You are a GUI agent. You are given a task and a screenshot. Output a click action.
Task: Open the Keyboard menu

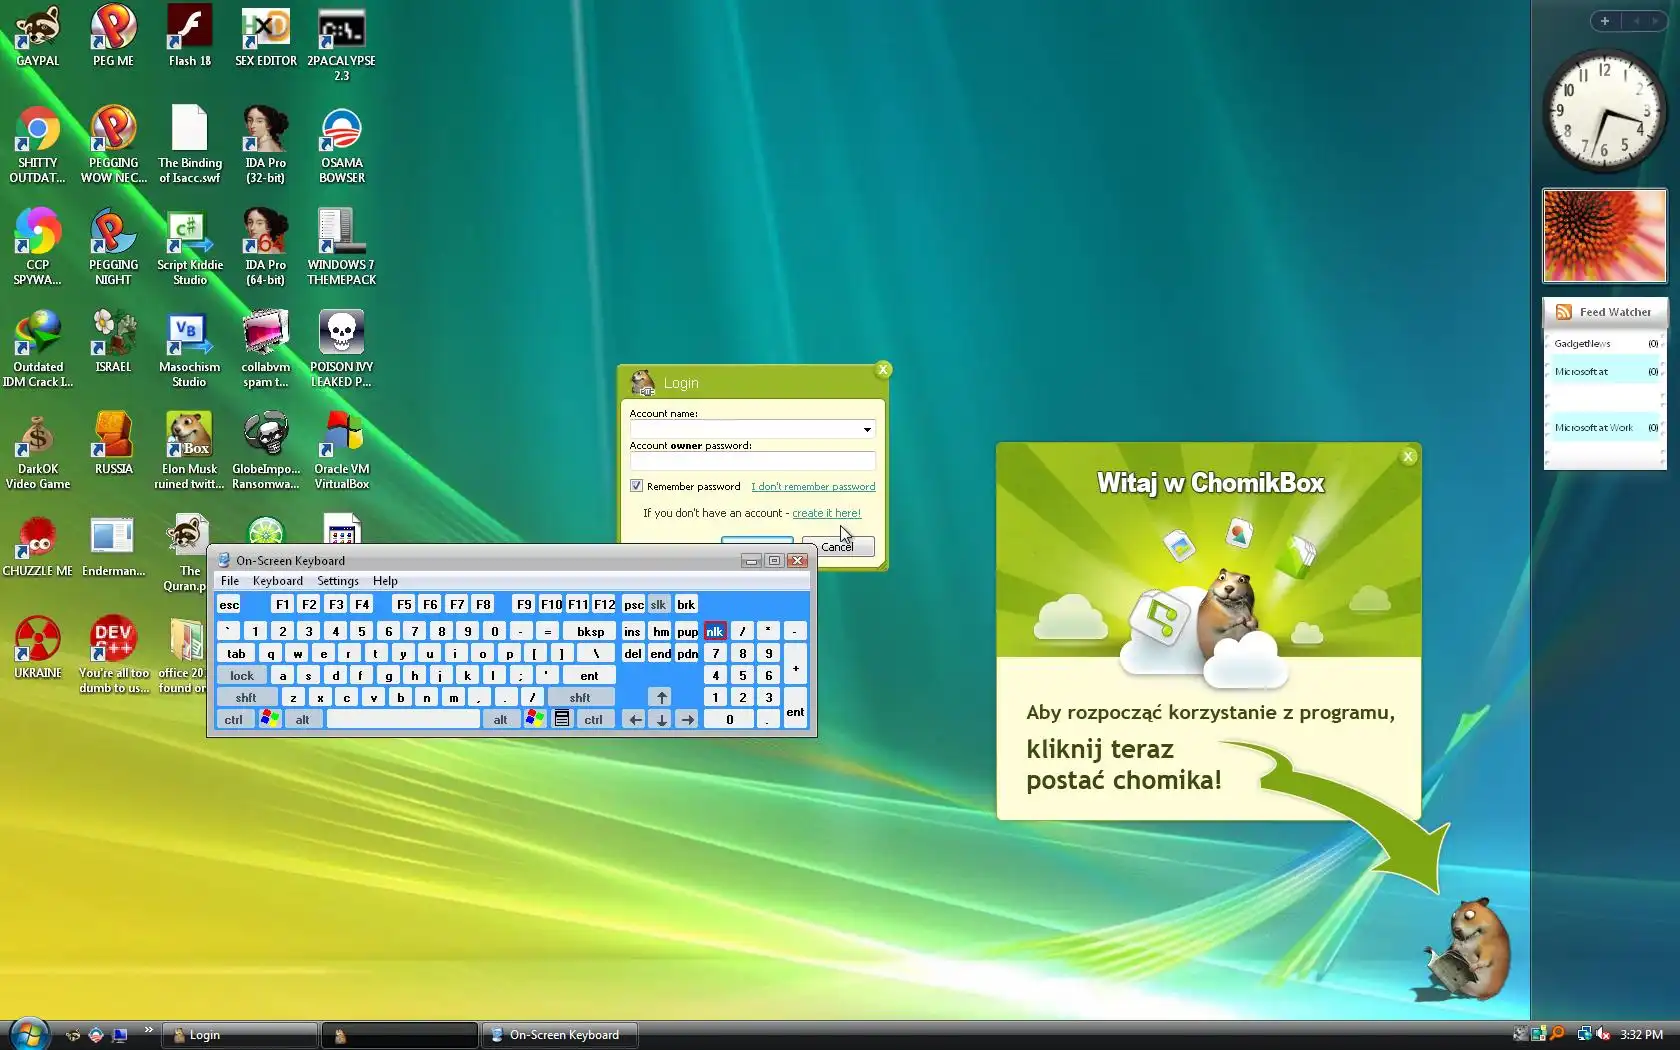[278, 581]
